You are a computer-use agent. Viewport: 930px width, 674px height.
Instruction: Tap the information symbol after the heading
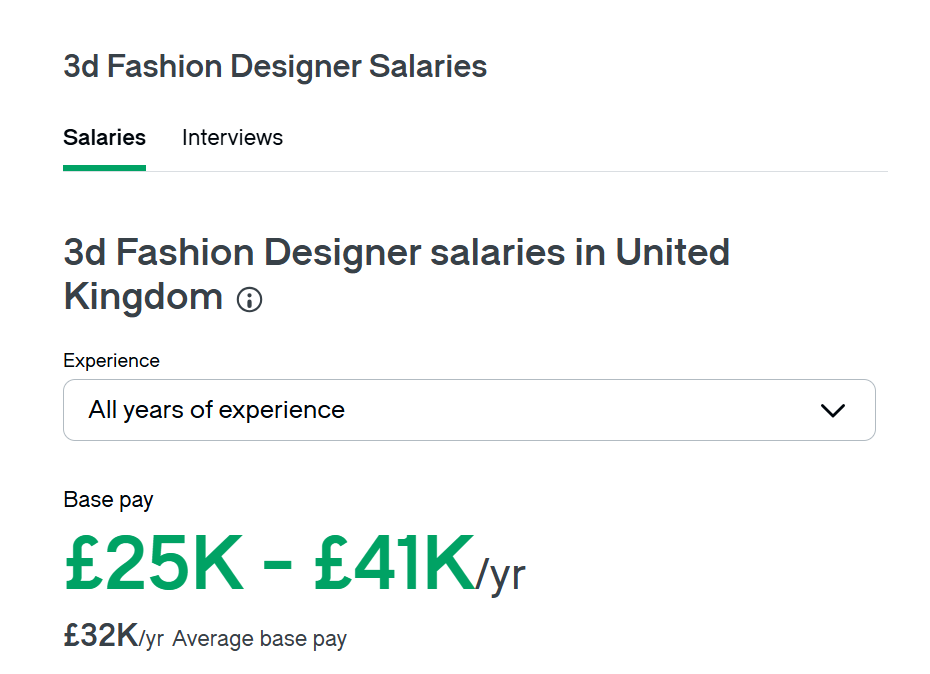[x=248, y=299]
